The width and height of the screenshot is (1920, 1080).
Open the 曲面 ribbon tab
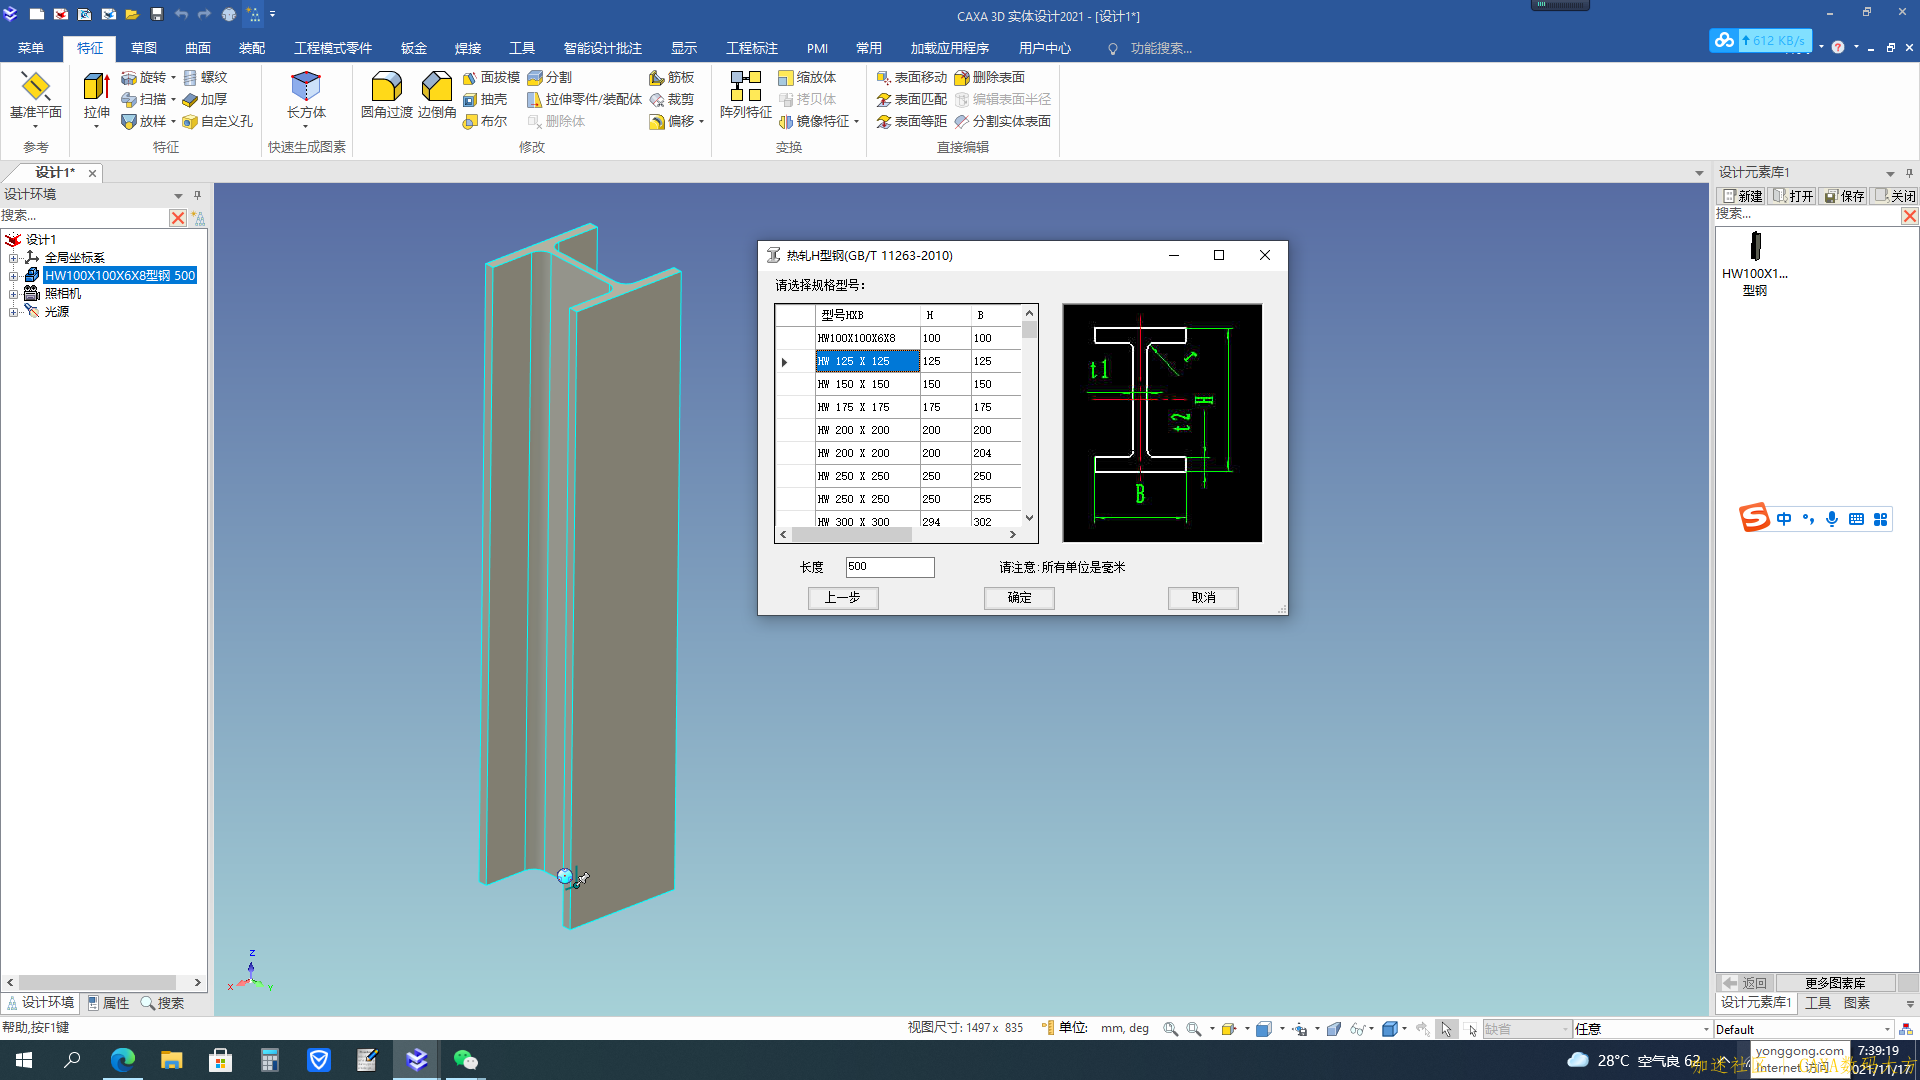click(198, 48)
